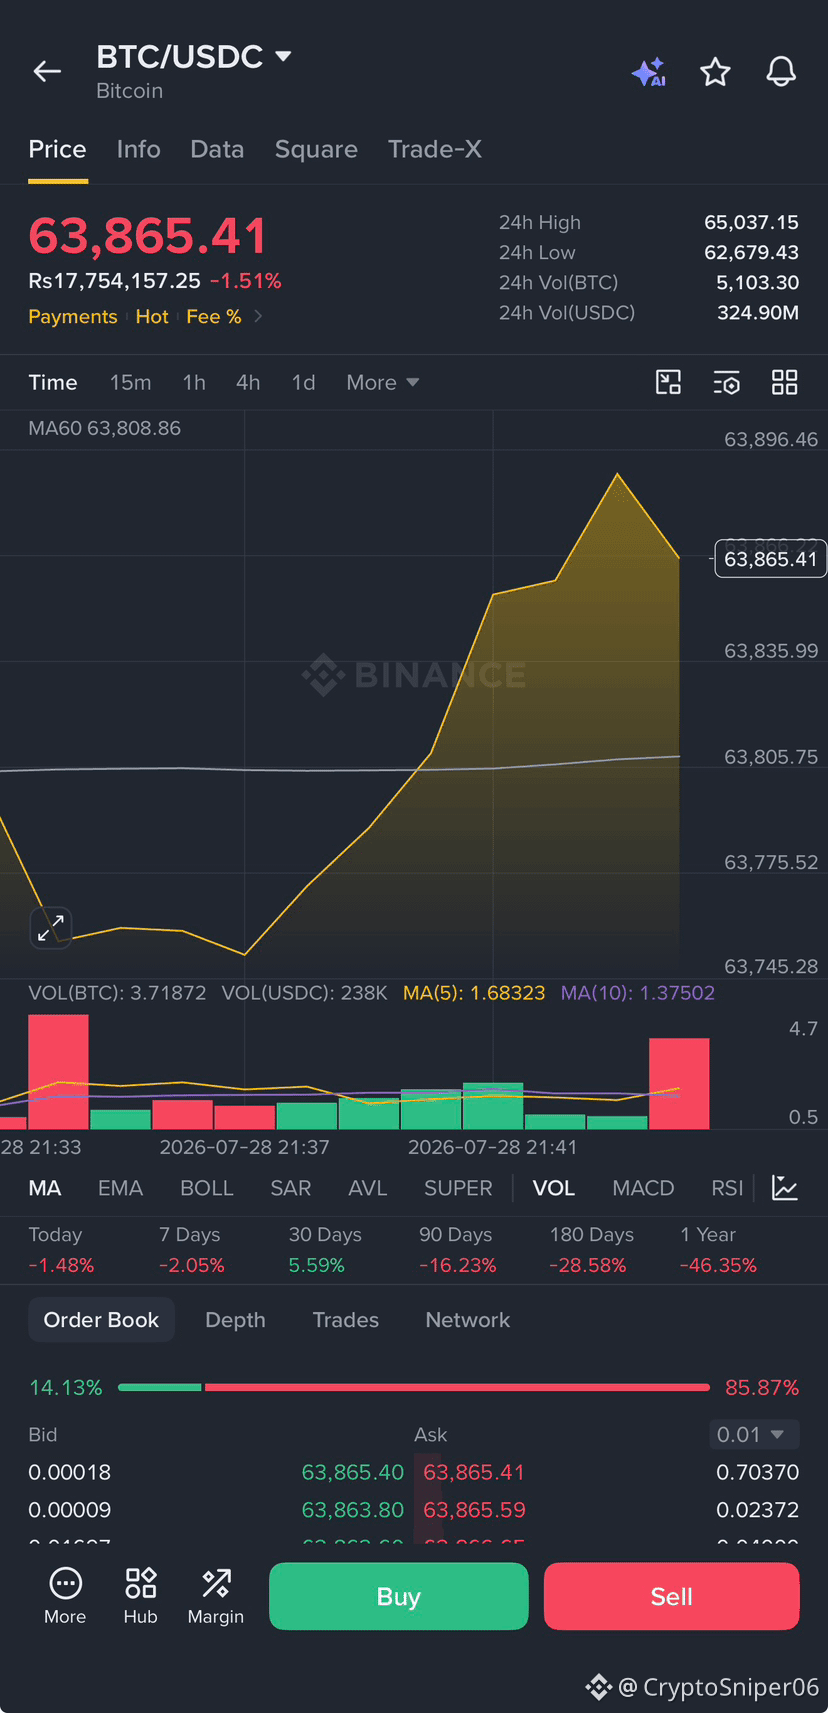This screenshot has height=1713, width=828.
Task: Select bid price 63,865.40
Action: coord(353,1472)
